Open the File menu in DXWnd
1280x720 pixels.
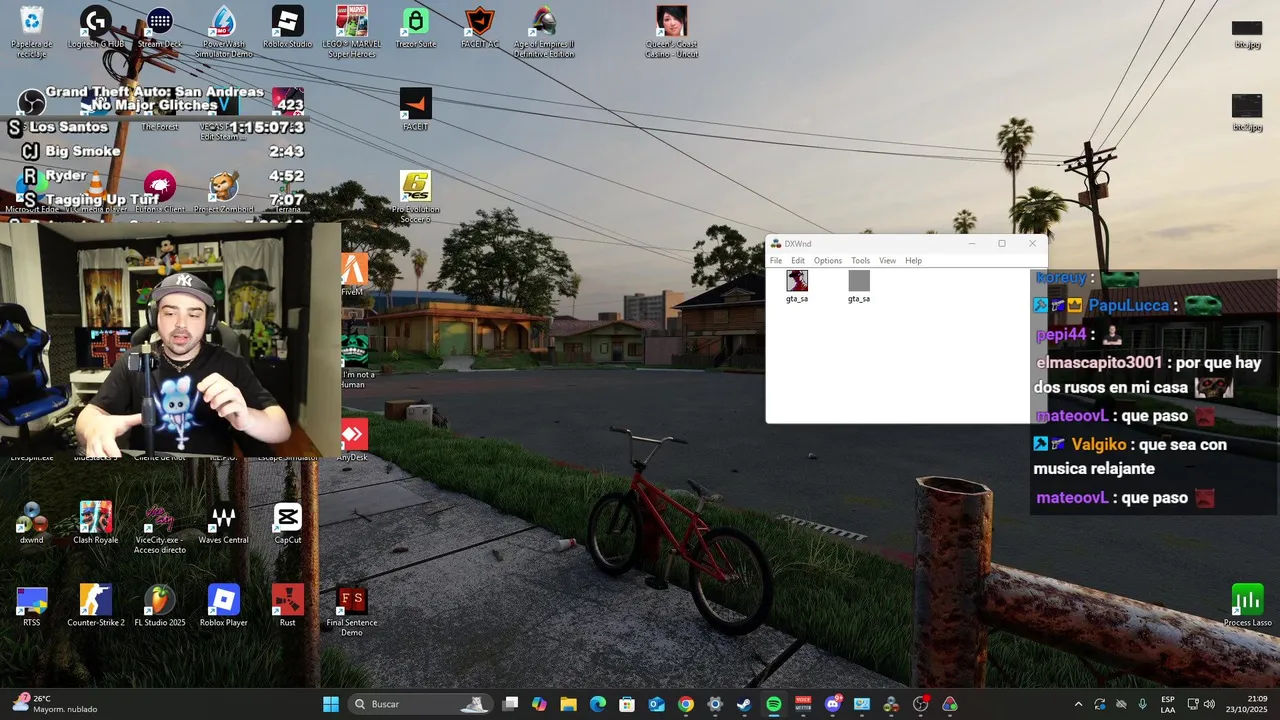(776, 260)
